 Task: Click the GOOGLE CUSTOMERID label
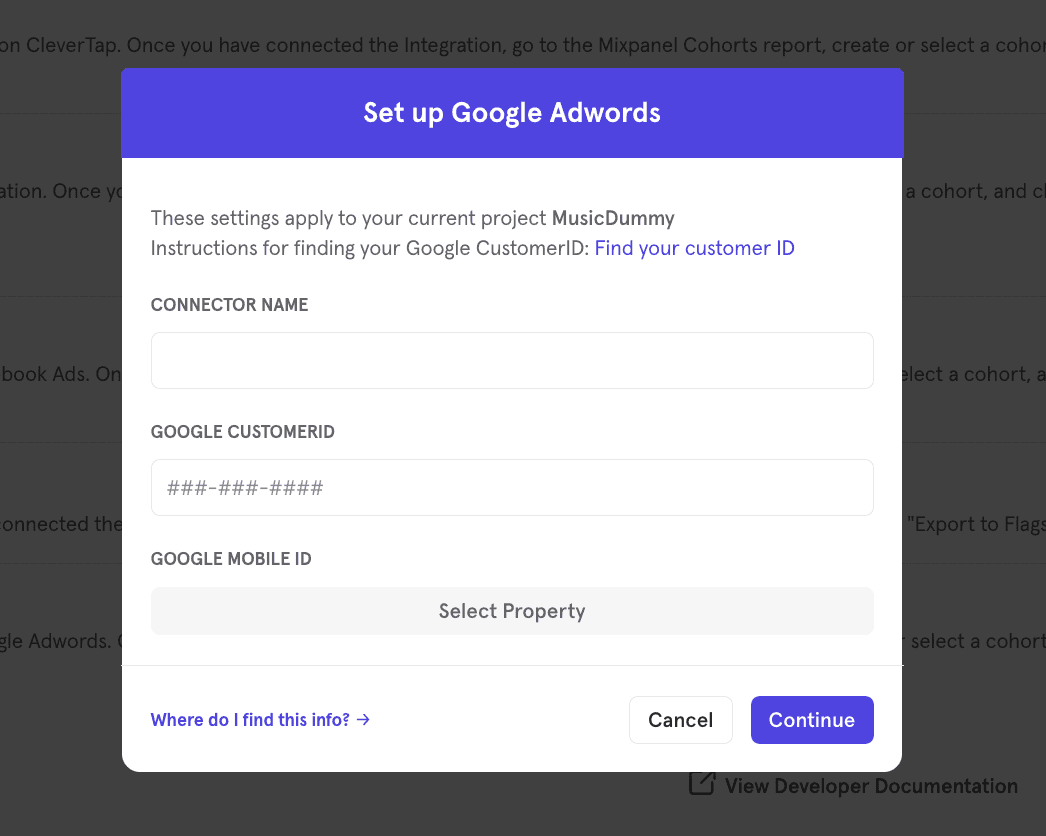pos(243,431)
